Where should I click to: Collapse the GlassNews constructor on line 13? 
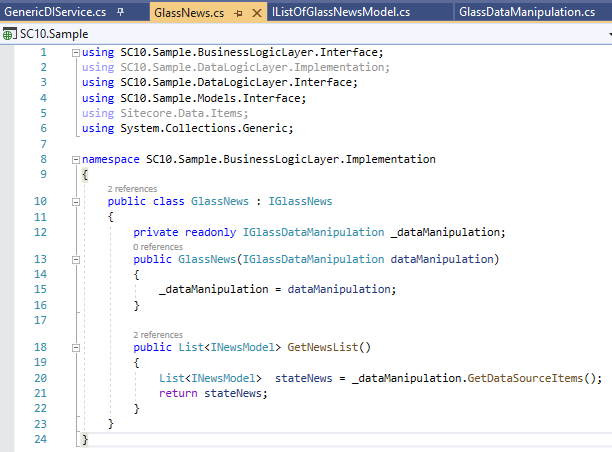76,260
